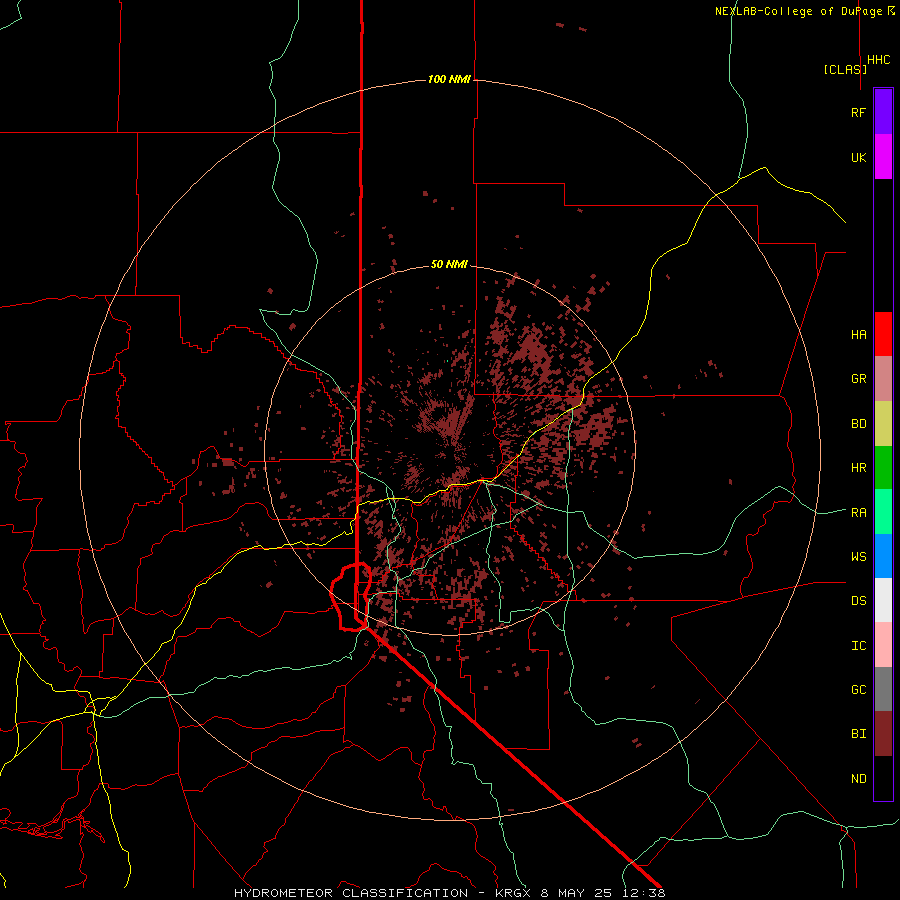Screen dimensions: 900x900
Task: Click the ND black legend swatch
Action: 883,778
